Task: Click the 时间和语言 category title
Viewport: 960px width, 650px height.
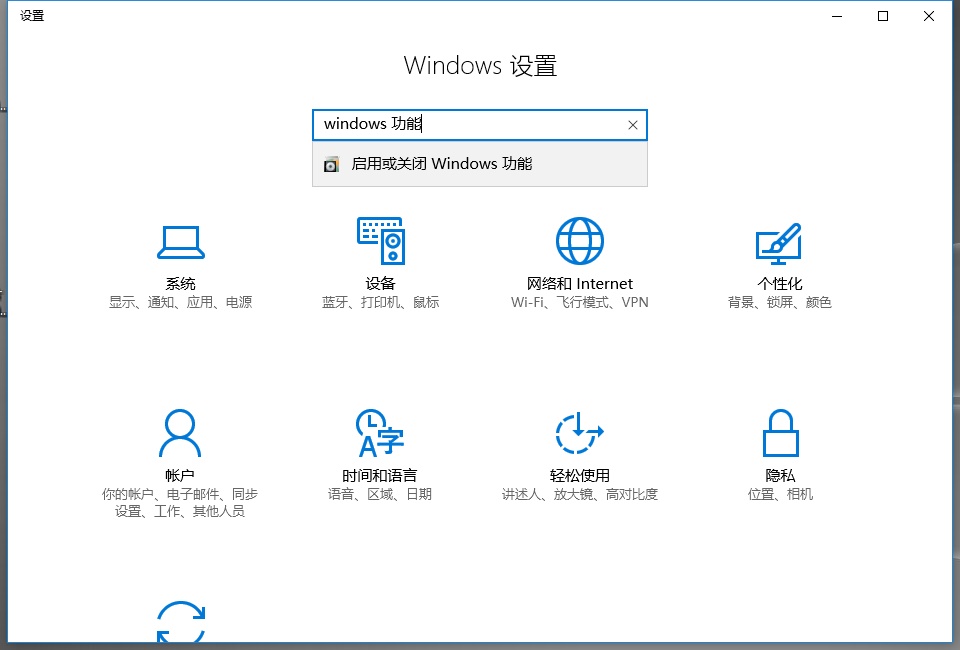Action: [380, 476]
